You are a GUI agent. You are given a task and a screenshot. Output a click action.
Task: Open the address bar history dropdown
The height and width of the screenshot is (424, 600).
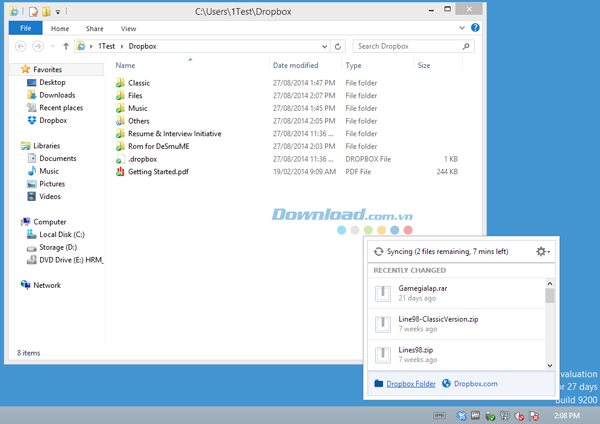326,46
